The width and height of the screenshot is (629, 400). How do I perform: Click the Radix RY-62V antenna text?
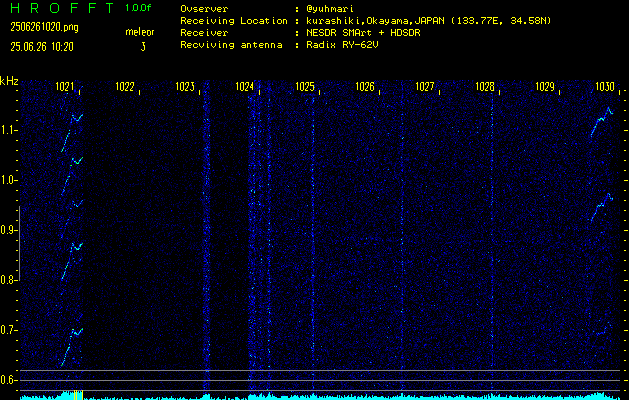click(342, 45)
